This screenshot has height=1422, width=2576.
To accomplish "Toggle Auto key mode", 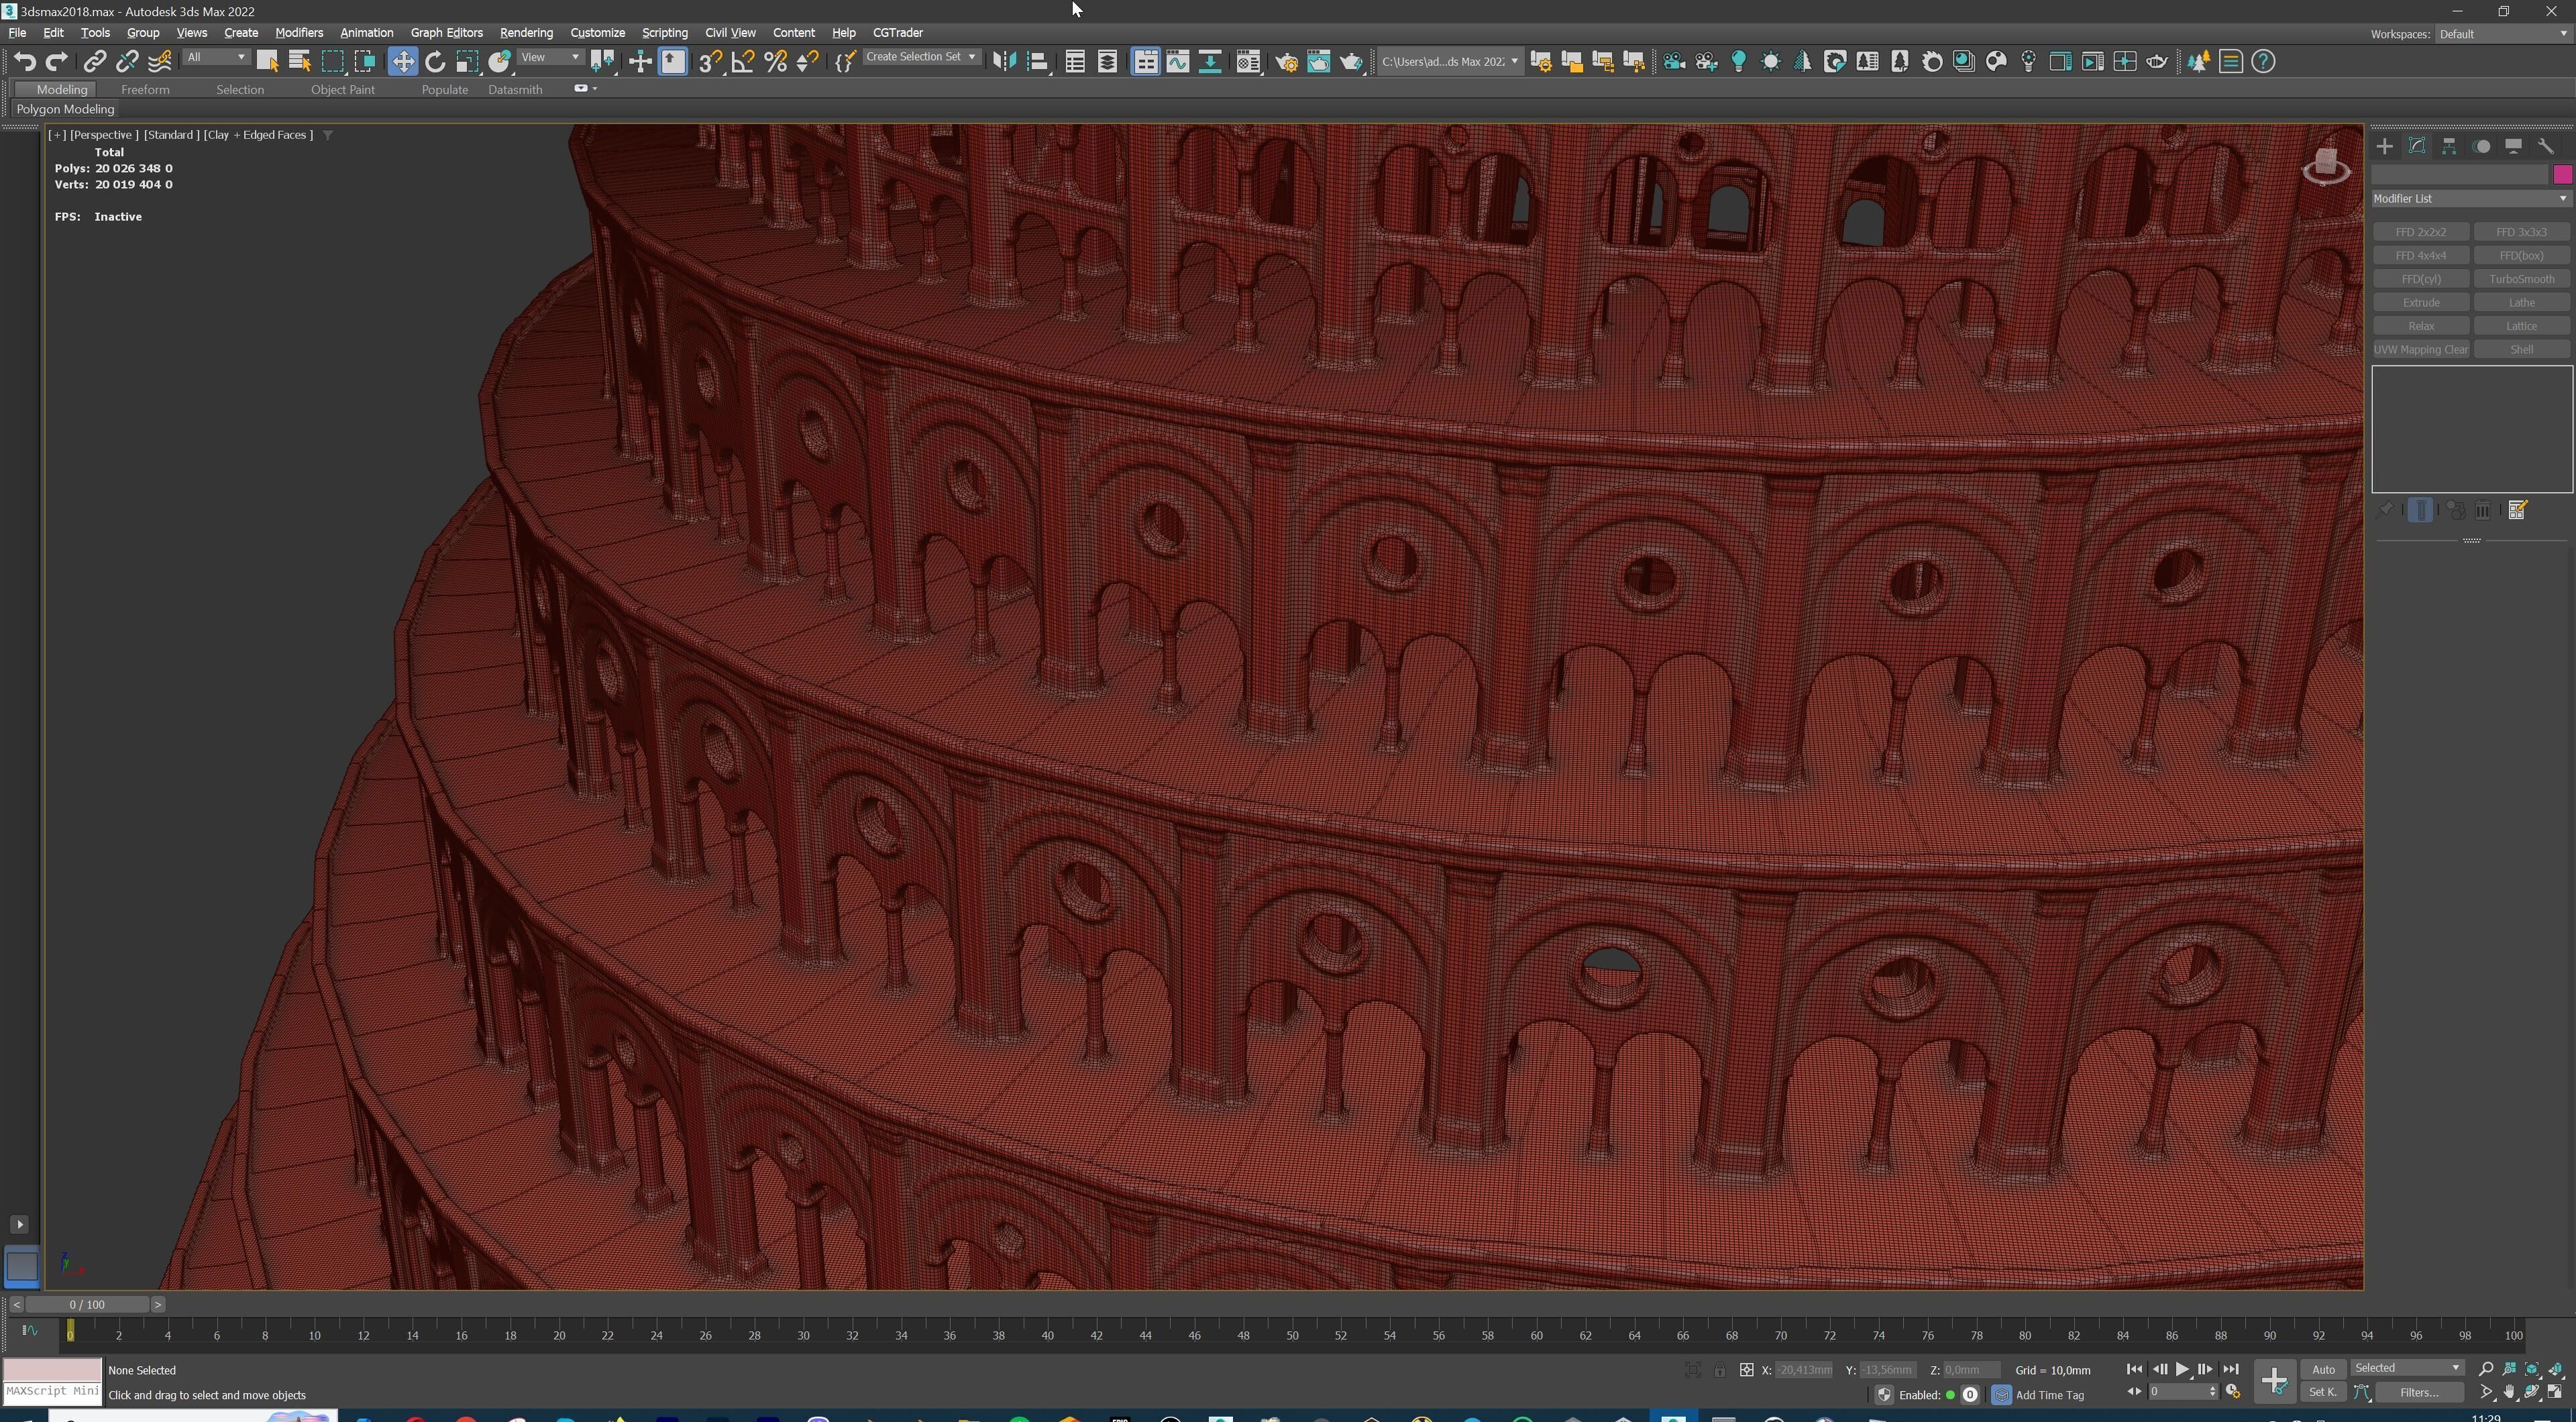I will pyautogui.click(x=2322, y=1370).
